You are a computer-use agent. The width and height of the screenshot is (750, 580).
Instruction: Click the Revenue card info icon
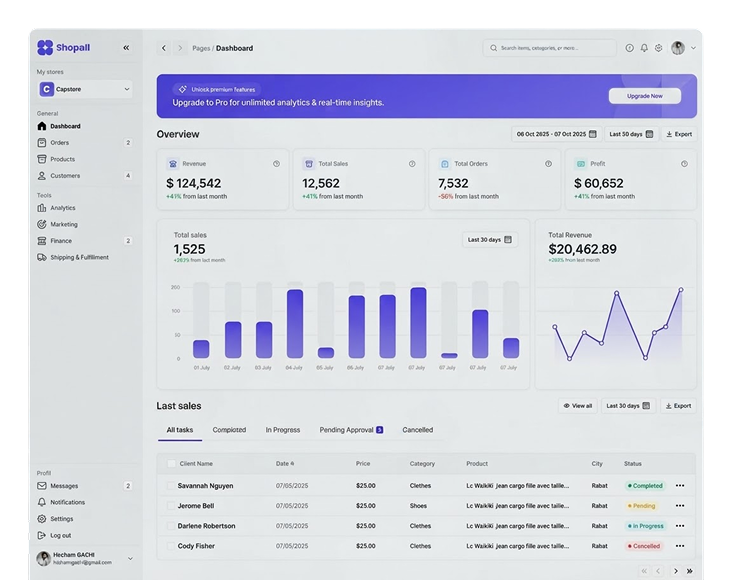coord(276,164)
